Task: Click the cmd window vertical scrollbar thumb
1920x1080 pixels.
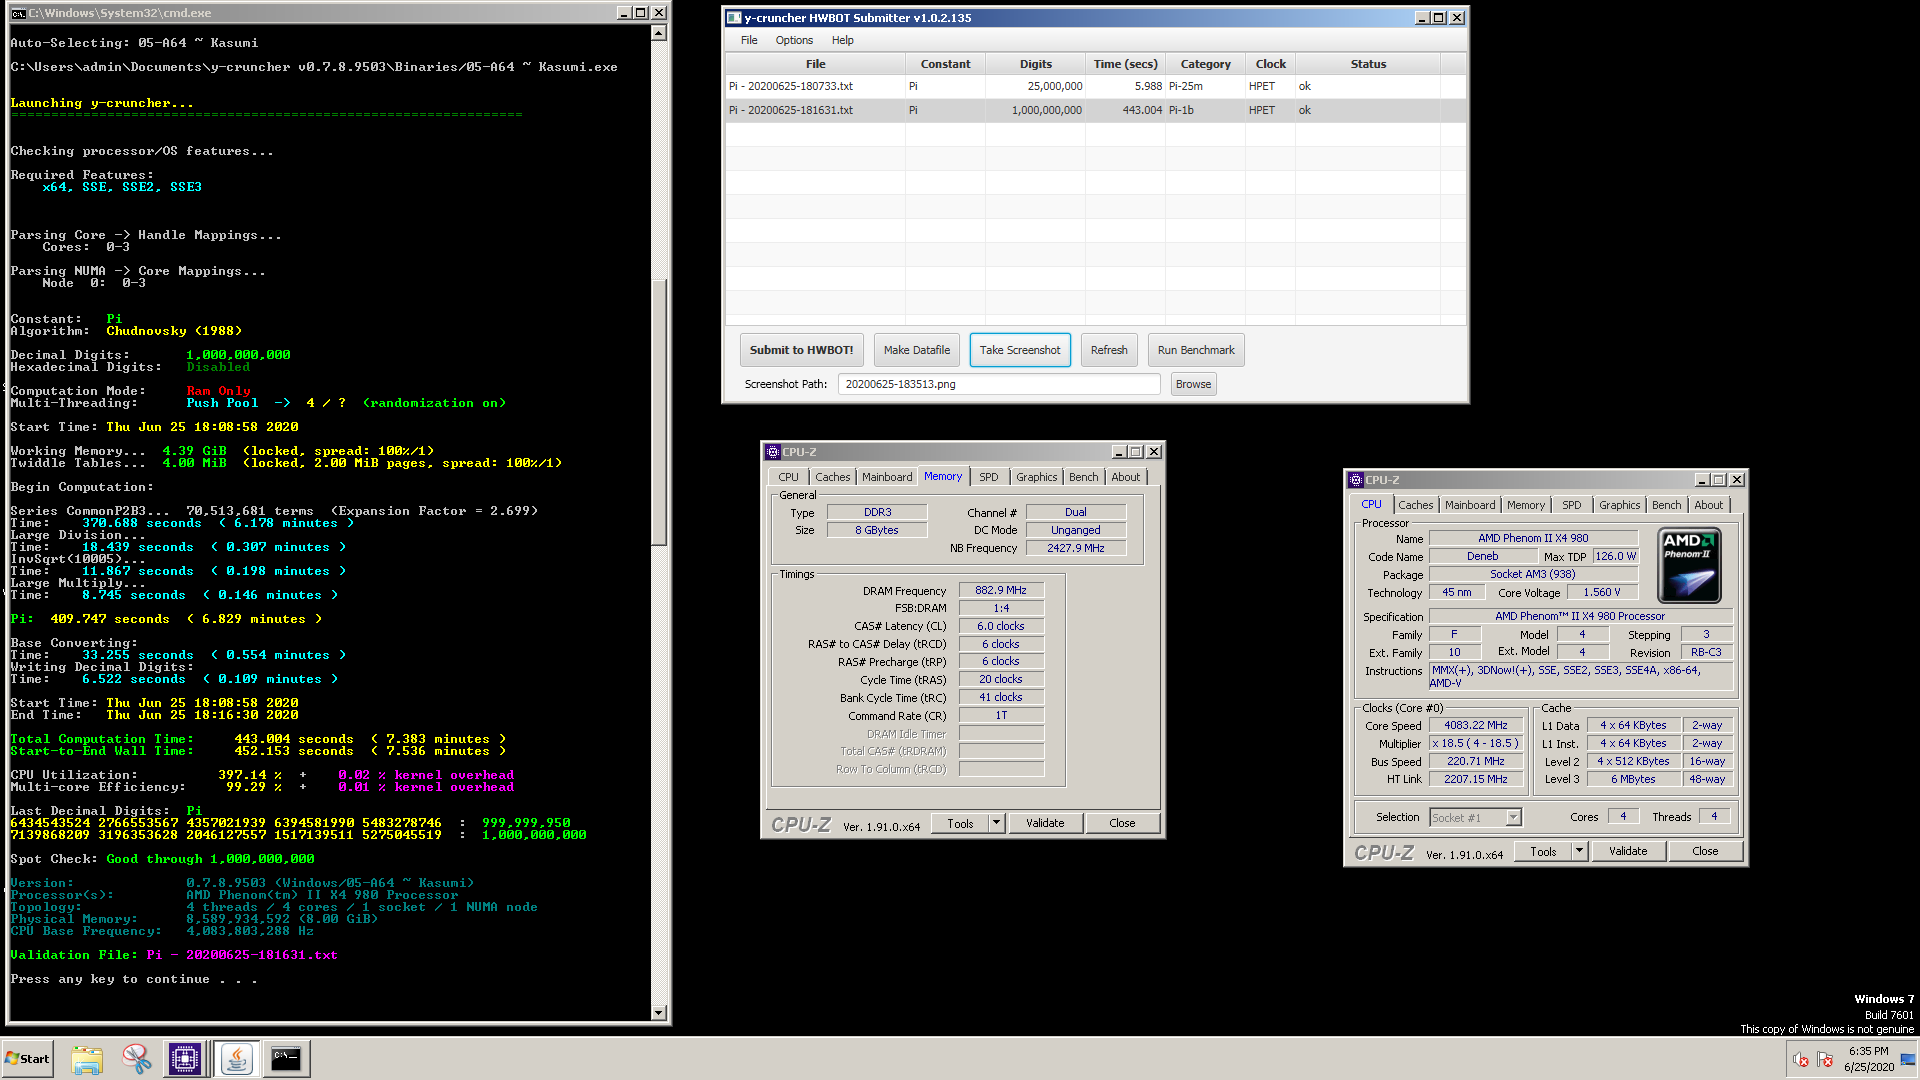Action: (658, 412)
